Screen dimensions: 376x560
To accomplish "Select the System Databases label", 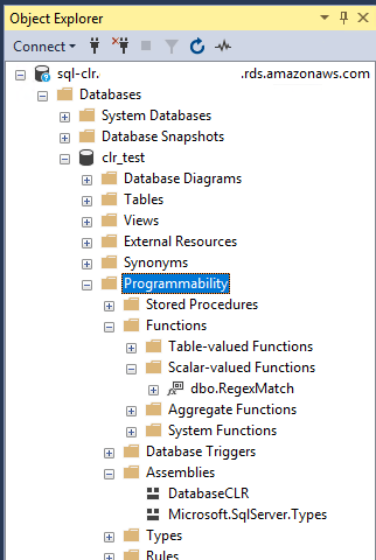I will click(x=156, y=115).
